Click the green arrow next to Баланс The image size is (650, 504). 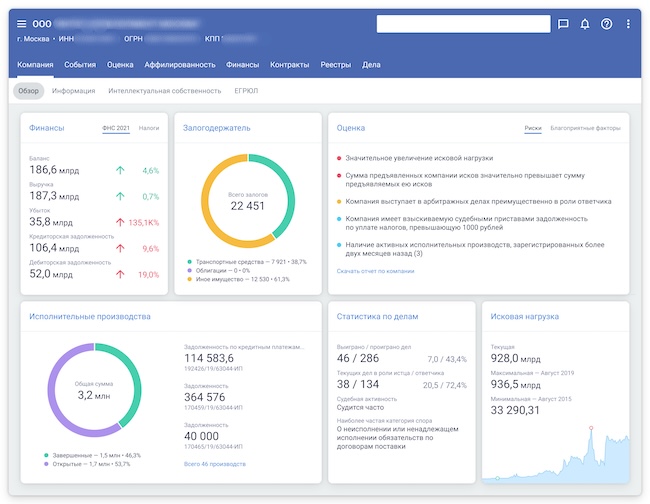pyautogui.click(x=121, y=171)
